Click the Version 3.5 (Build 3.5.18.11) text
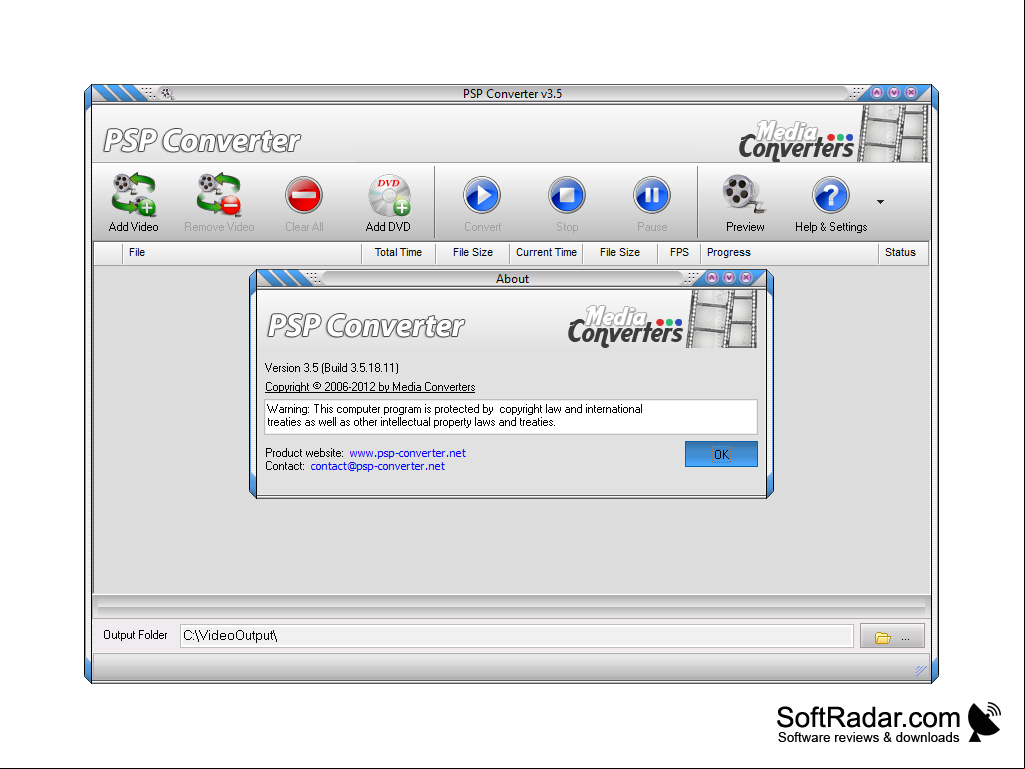 (x=331, y=367)
